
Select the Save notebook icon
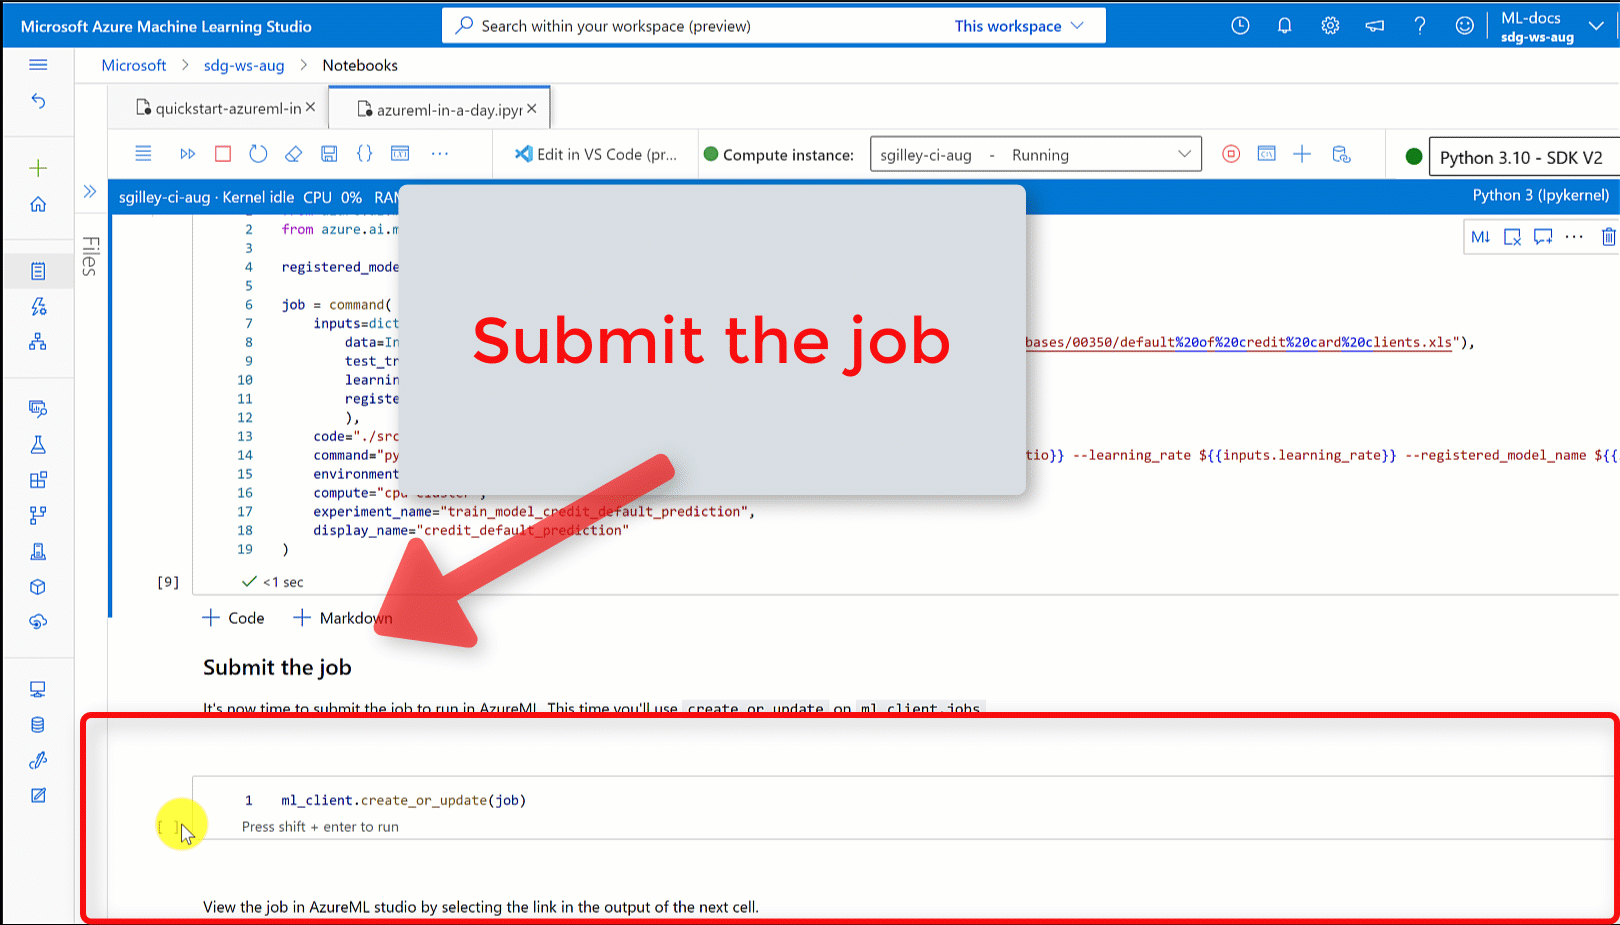[x=329, y=153]
